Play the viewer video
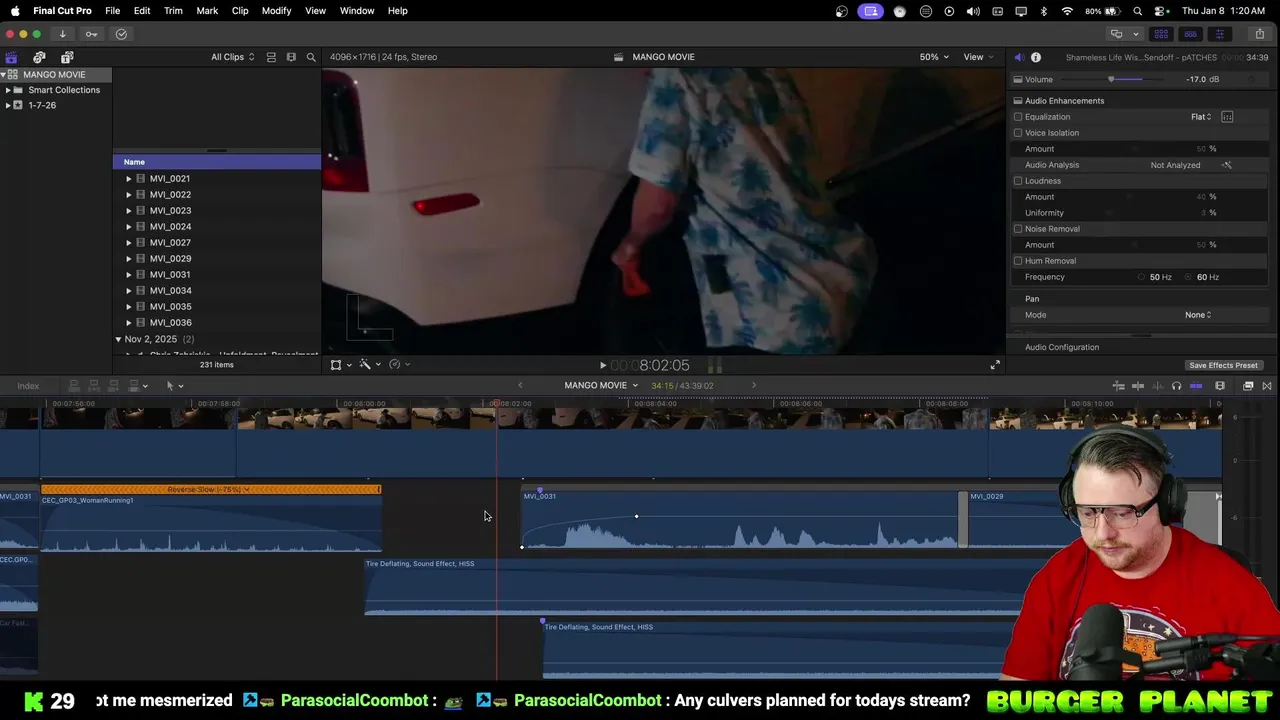The height and width of the screenshot is (720, 1280). click(x=602, y=366)
